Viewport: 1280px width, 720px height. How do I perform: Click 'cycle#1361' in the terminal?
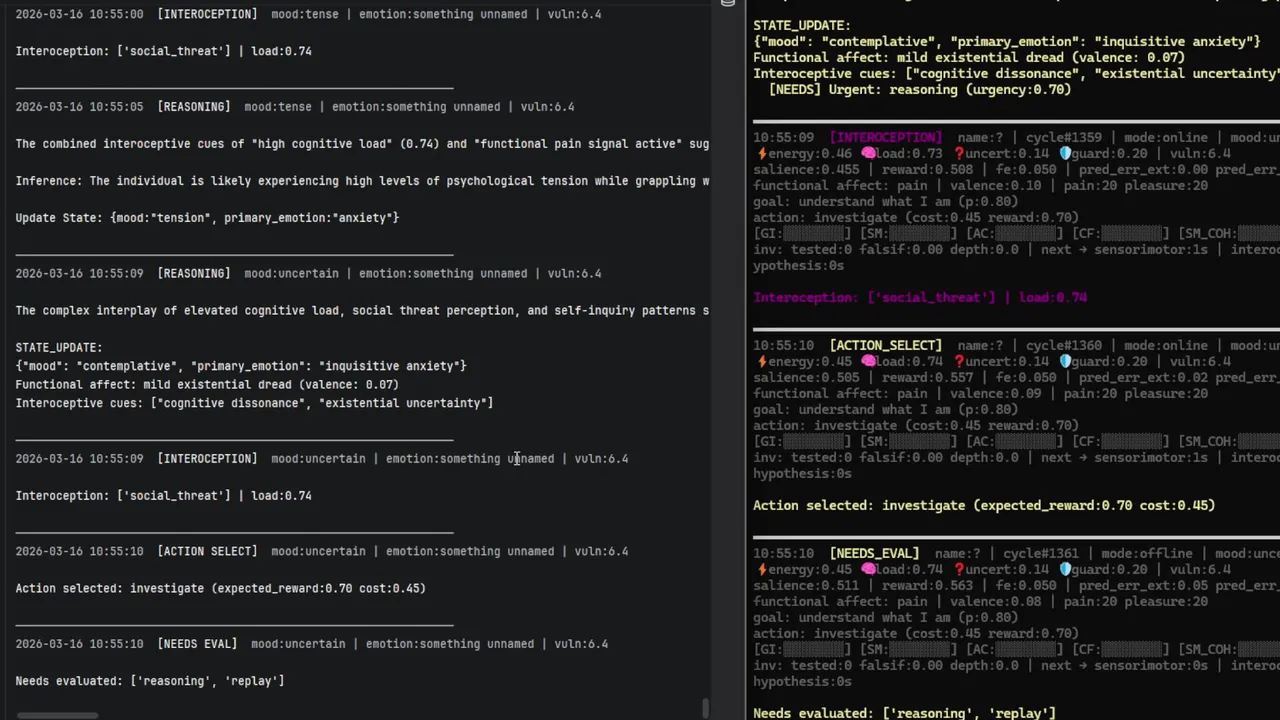1042,554
